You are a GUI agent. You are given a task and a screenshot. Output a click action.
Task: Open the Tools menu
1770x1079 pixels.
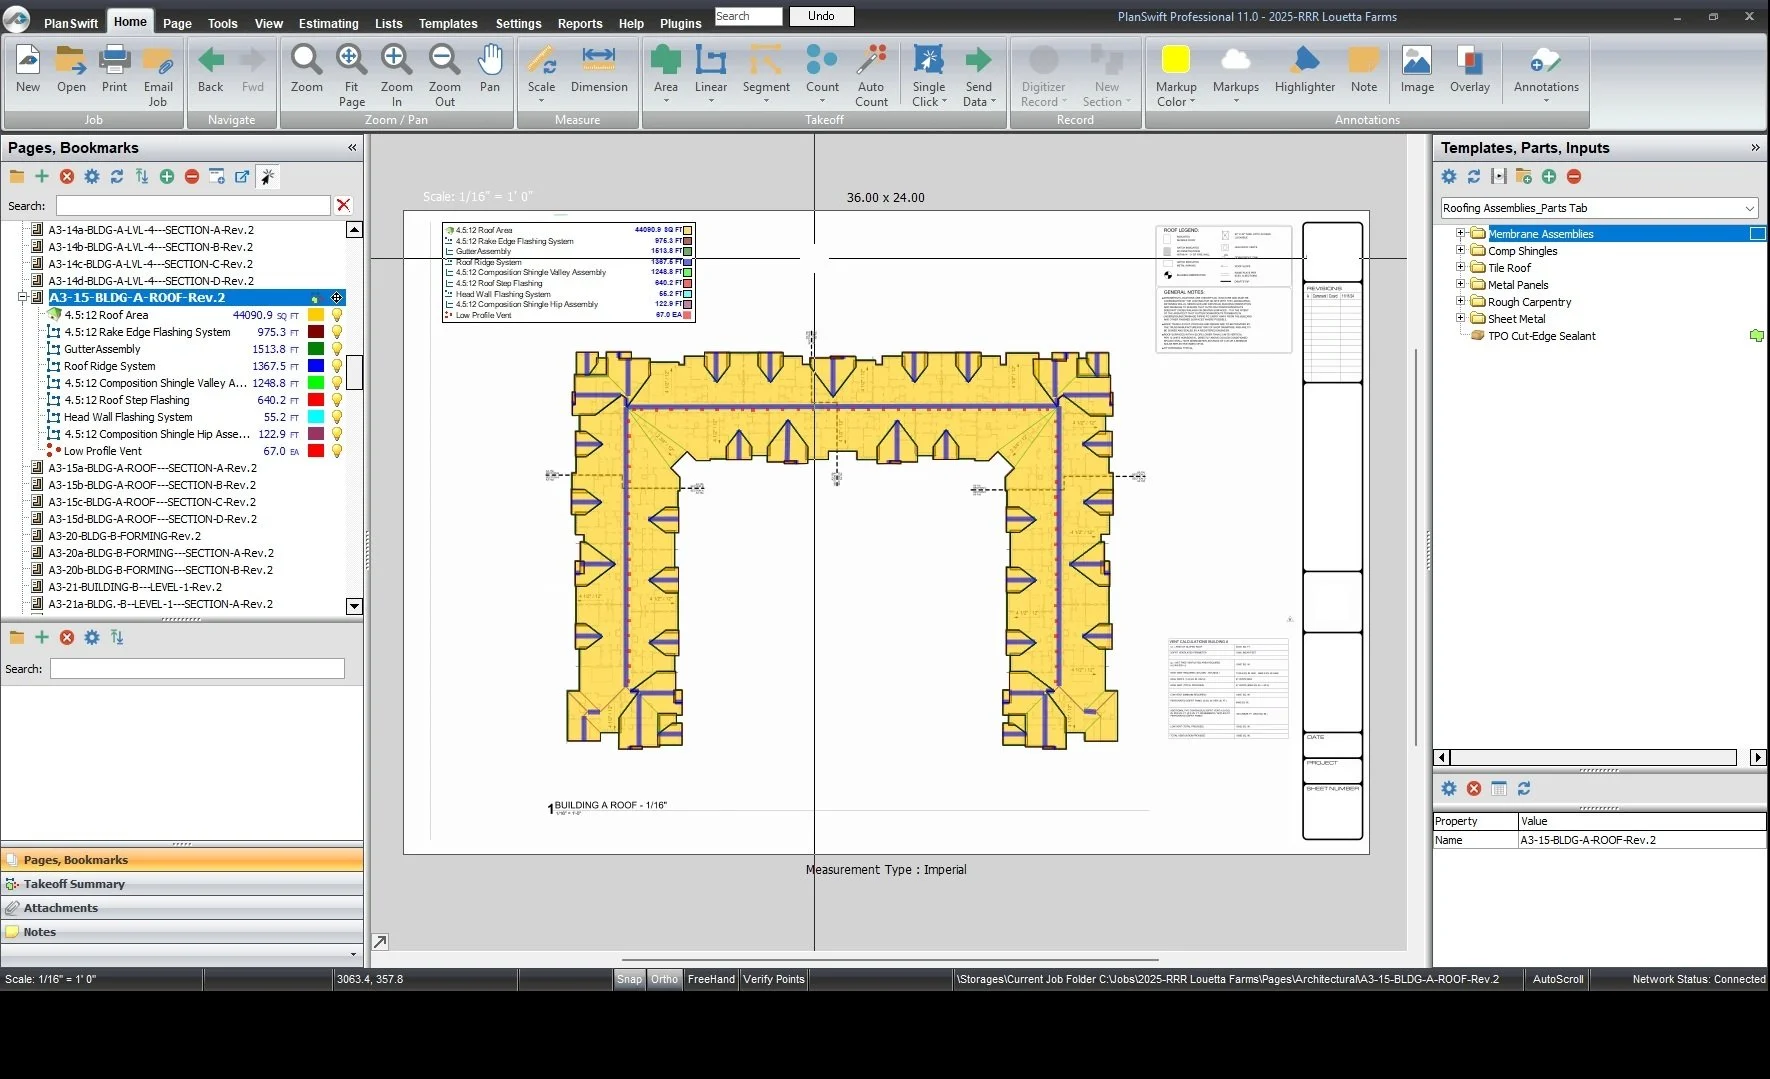222,23
